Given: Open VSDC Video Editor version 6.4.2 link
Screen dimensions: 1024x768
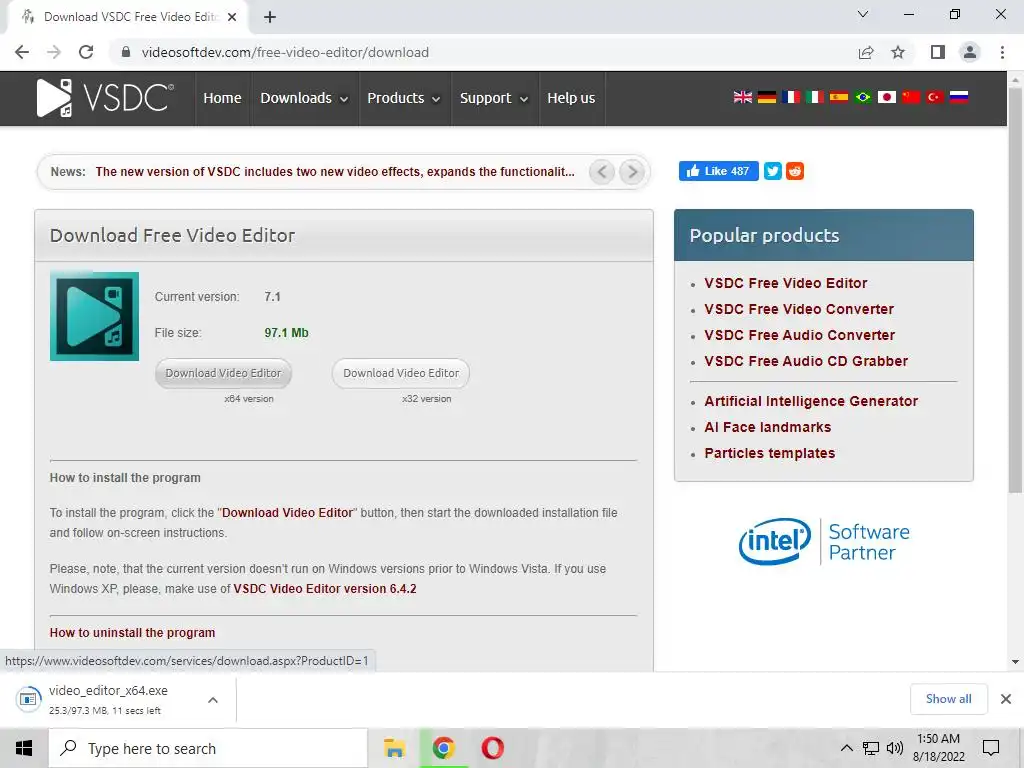Looking at the screenshot, I should pos(325,589).
